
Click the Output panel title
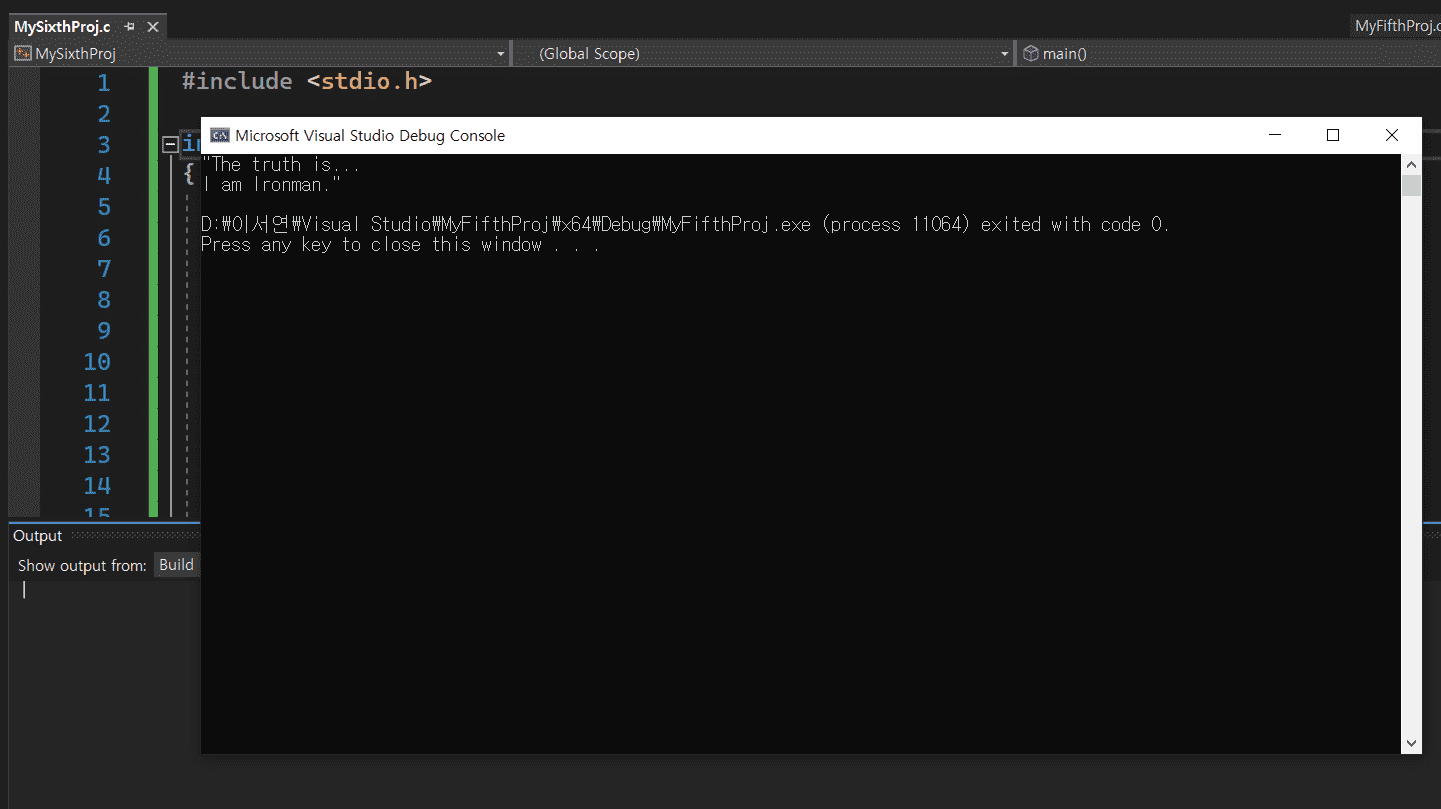(38, 536)
